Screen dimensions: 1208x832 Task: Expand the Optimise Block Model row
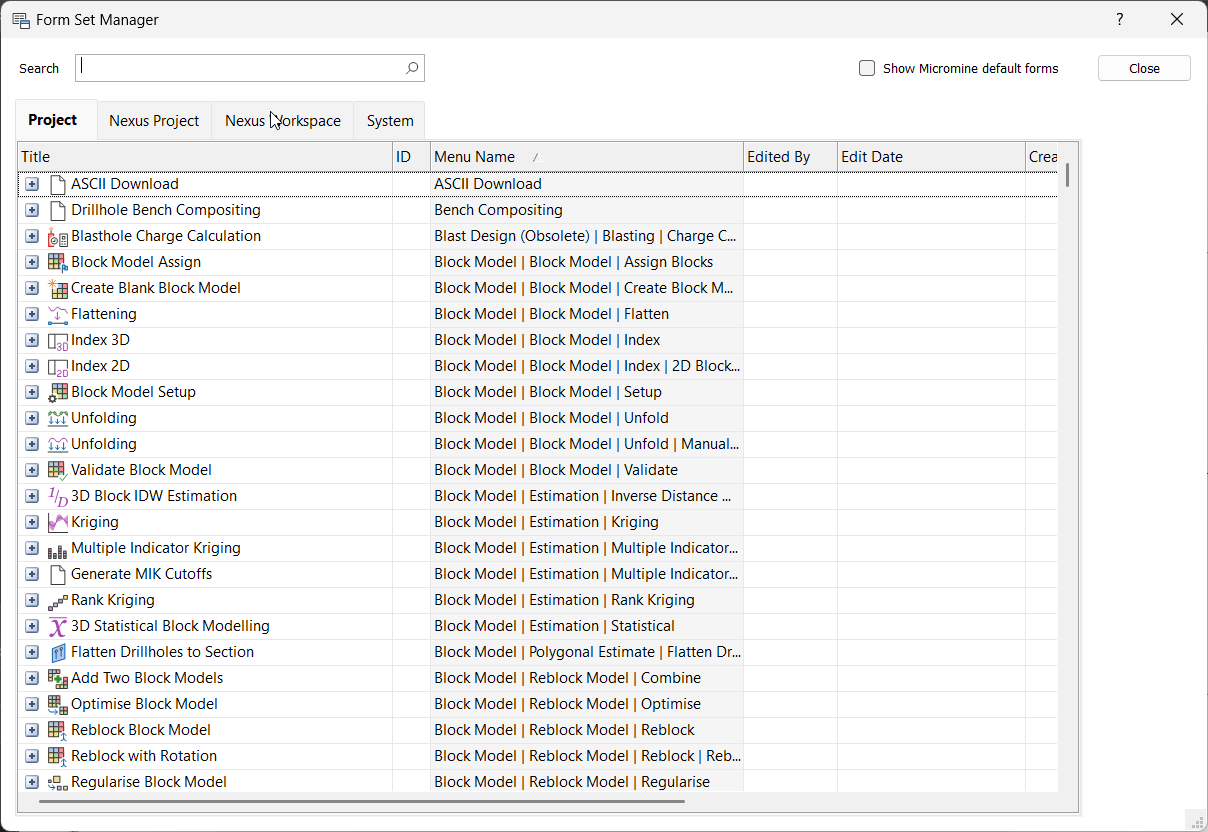pos(32,704)
